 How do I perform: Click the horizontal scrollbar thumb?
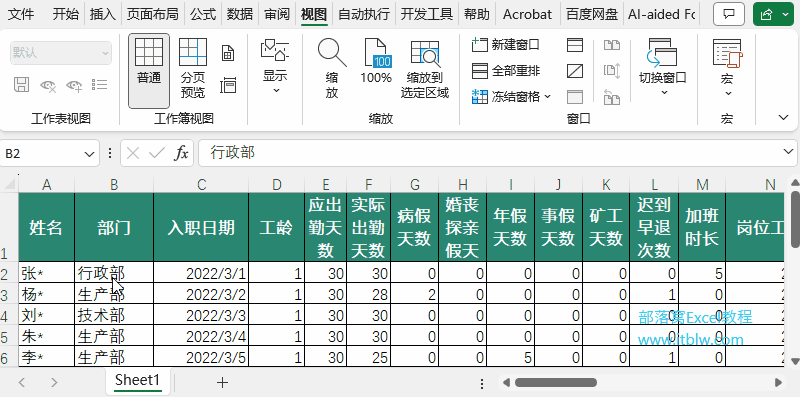point(556,382)
